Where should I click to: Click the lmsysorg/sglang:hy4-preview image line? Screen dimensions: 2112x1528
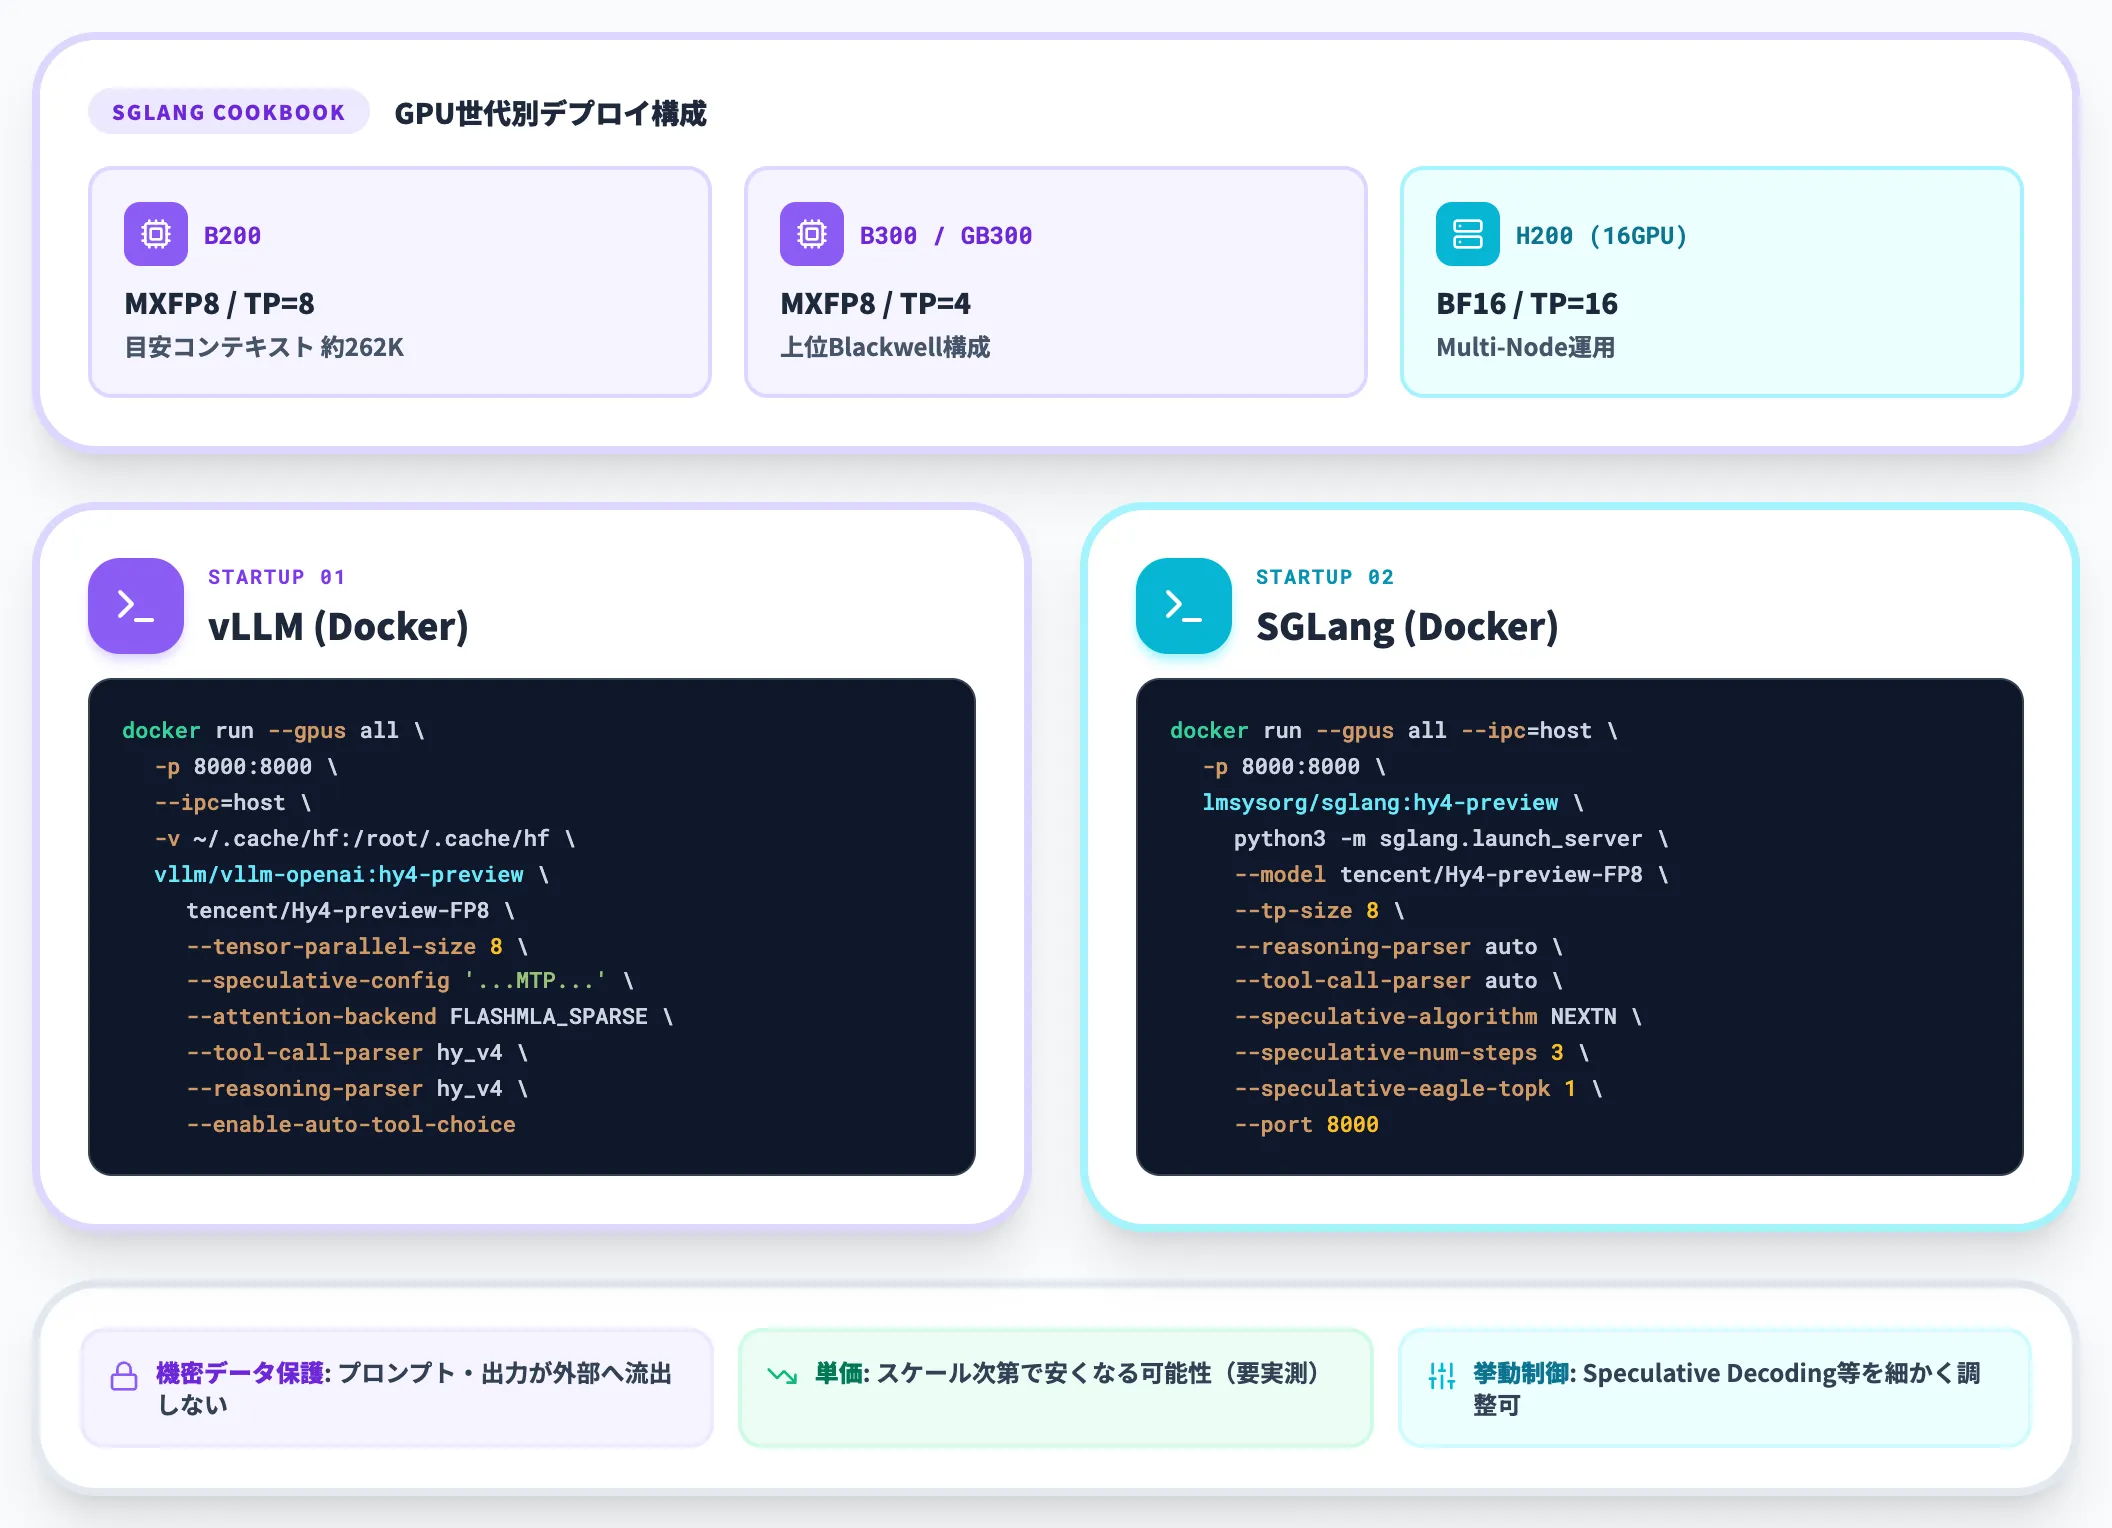coord(1393,802)
